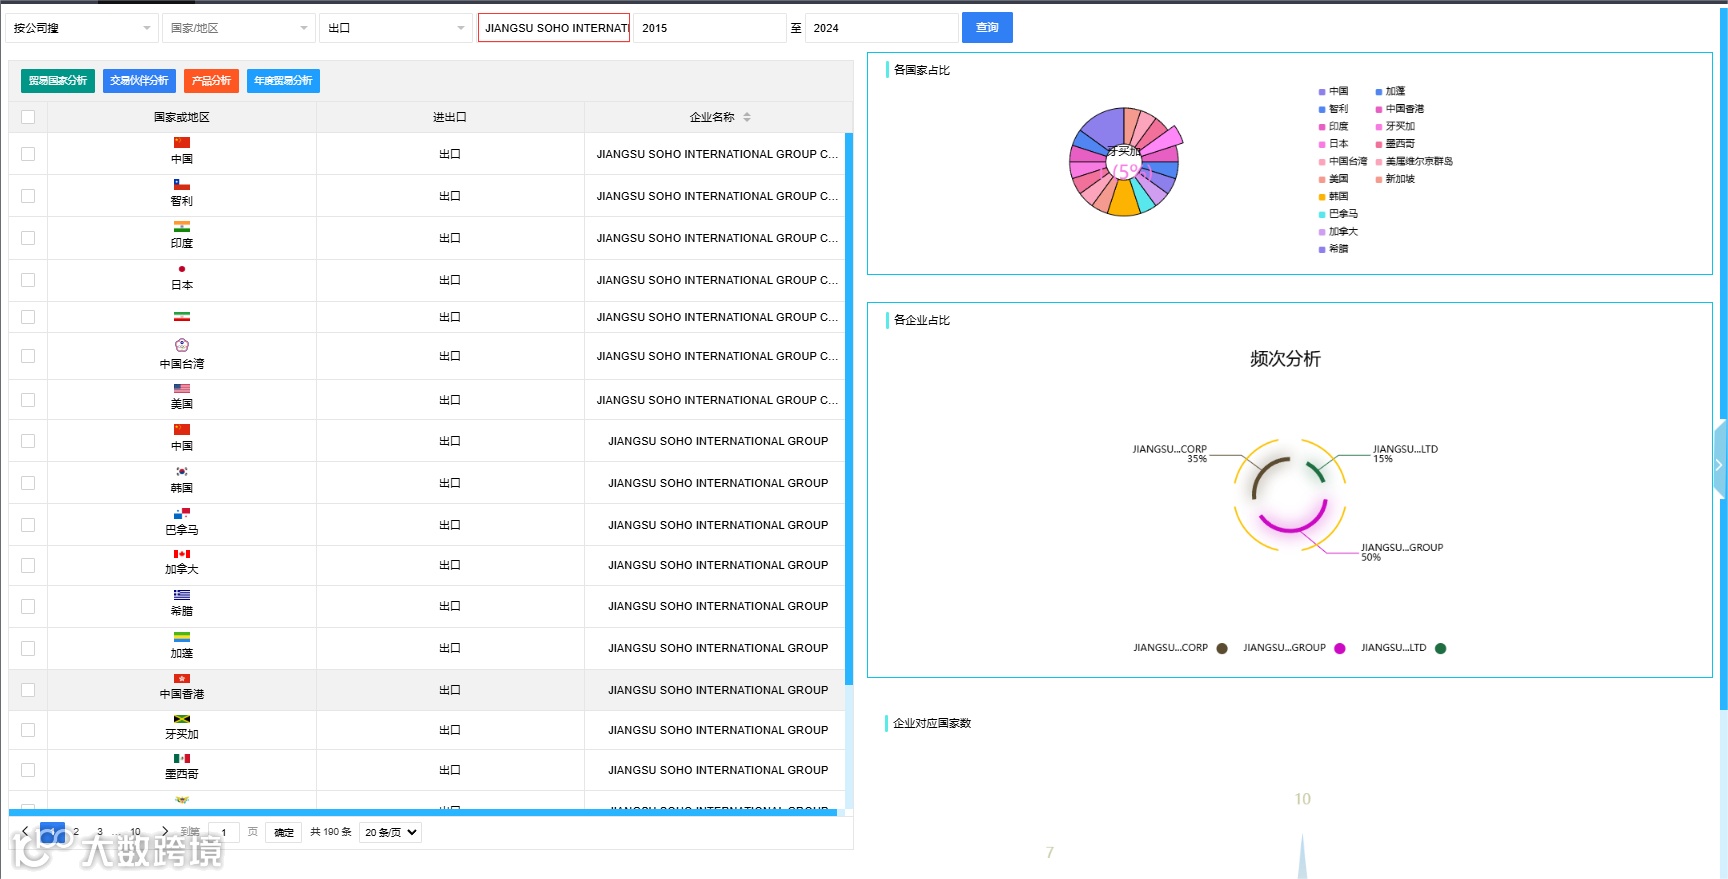Check the checkbox for the 印度 row
The width and height of the screenshot is (1728, 879).
pos(28,238)
